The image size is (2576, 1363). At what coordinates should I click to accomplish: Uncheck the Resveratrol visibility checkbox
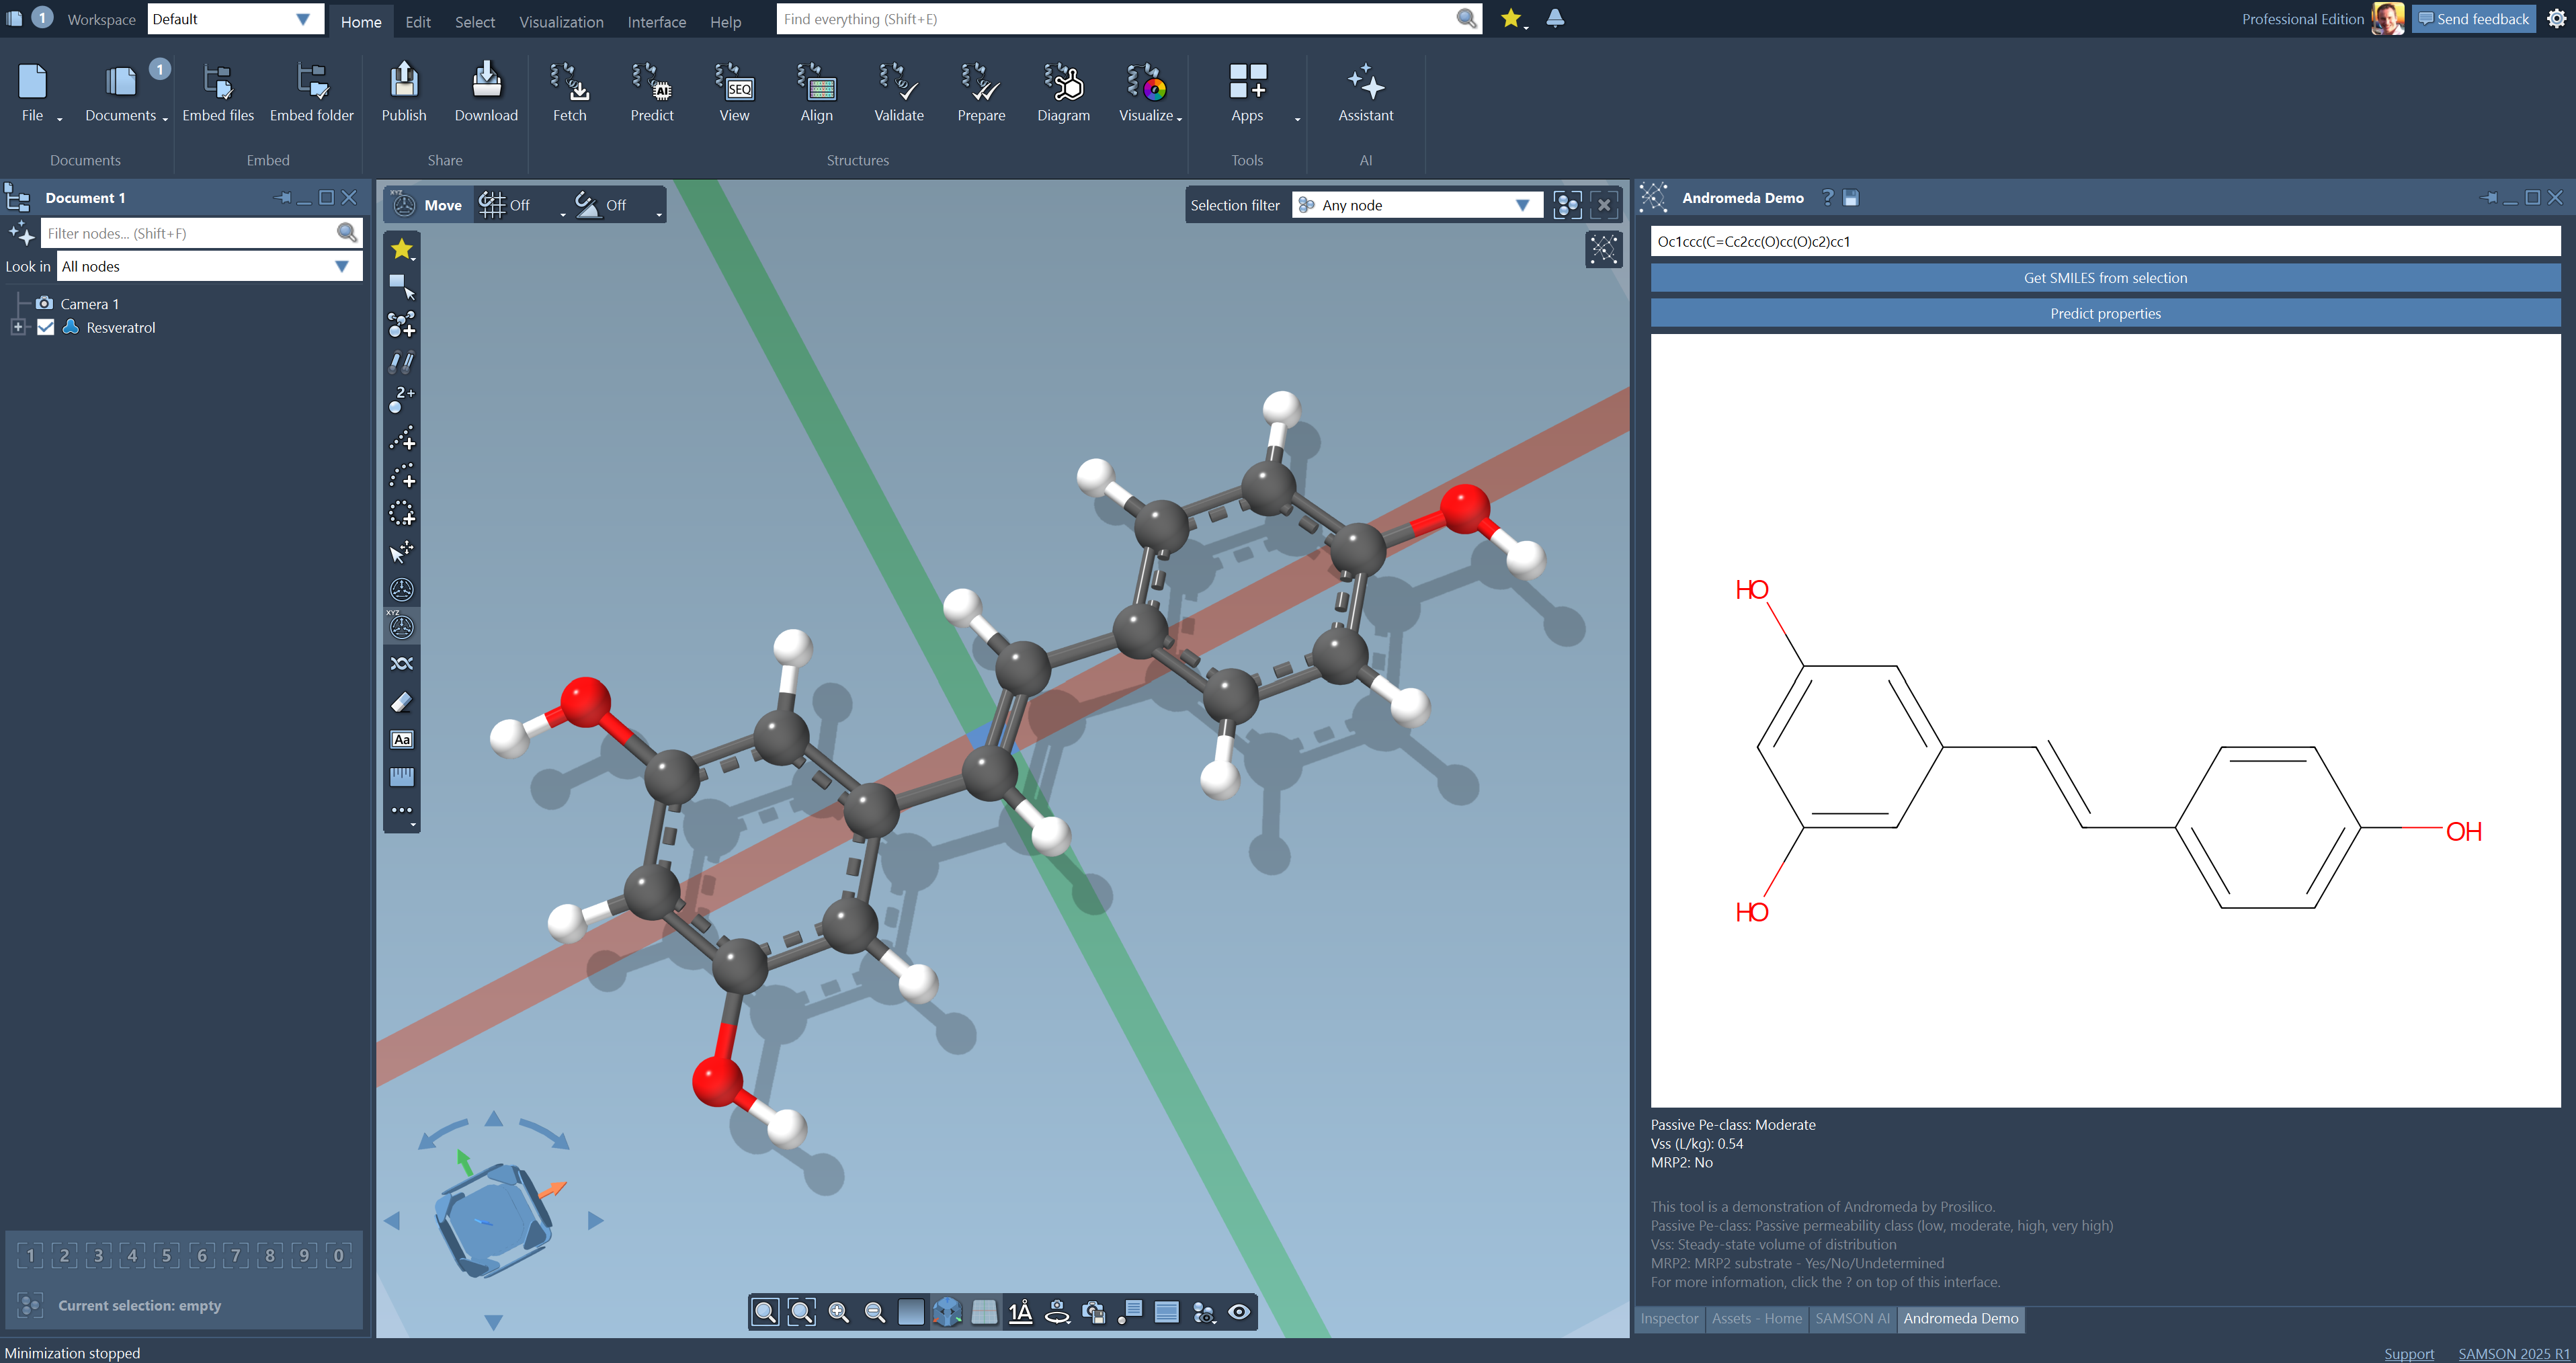[46, 327]
